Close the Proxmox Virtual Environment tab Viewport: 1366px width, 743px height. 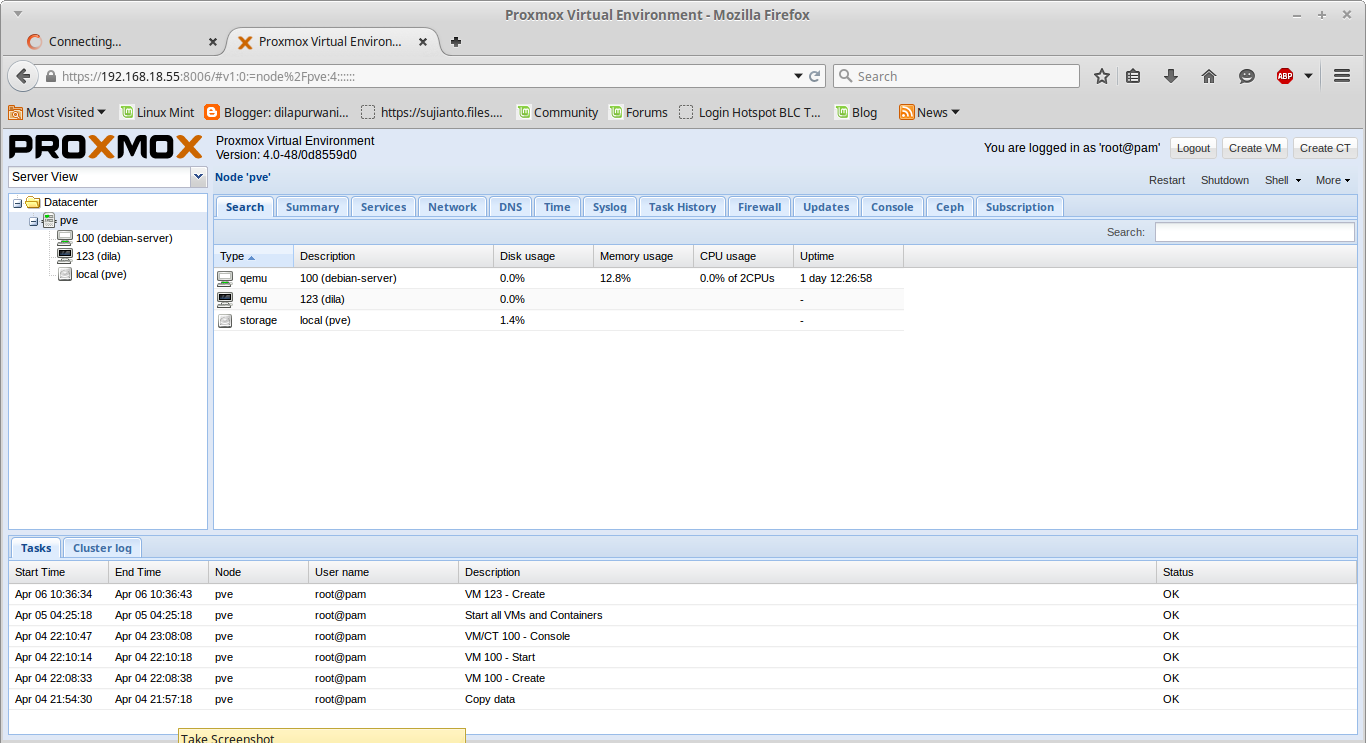423,42
